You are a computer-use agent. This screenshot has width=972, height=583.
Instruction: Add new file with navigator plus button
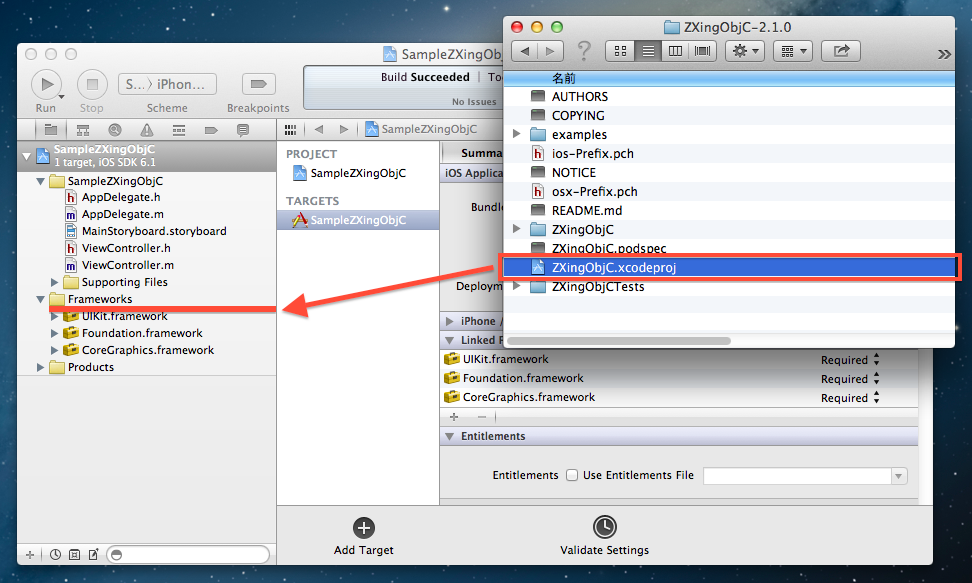[x=30, y=554]
